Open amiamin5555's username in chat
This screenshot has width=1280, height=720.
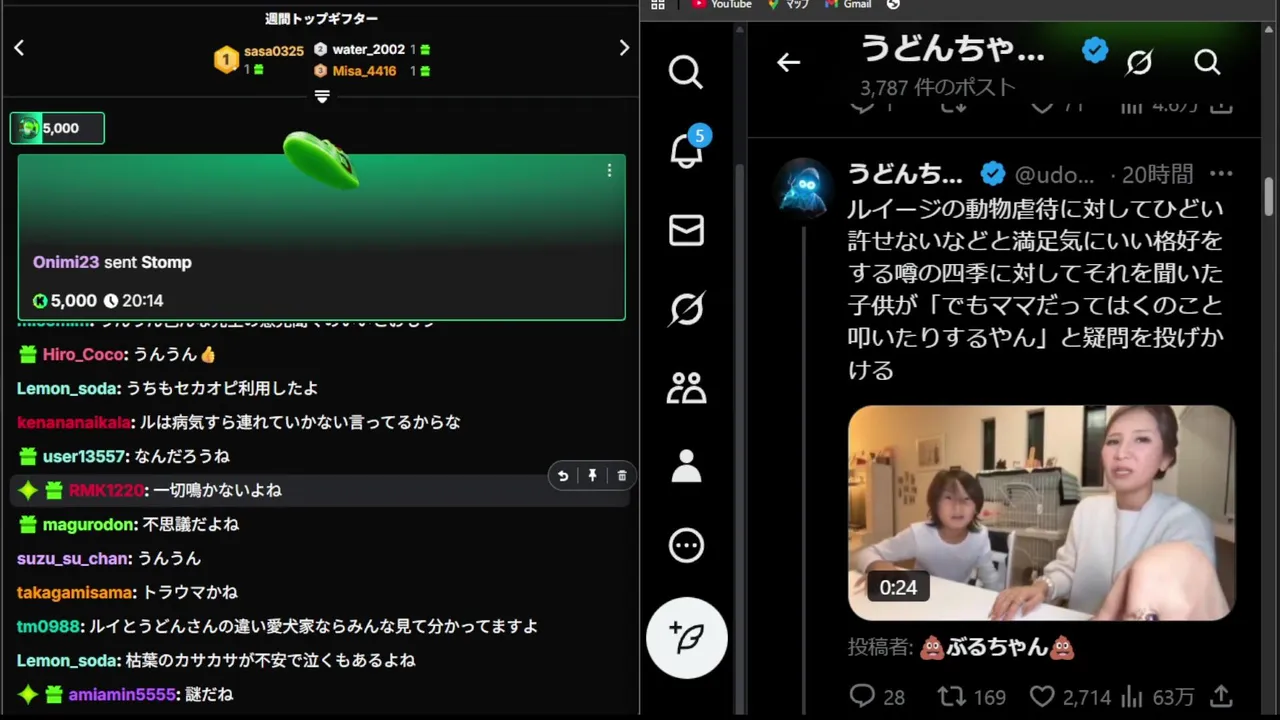coord(123,695)
